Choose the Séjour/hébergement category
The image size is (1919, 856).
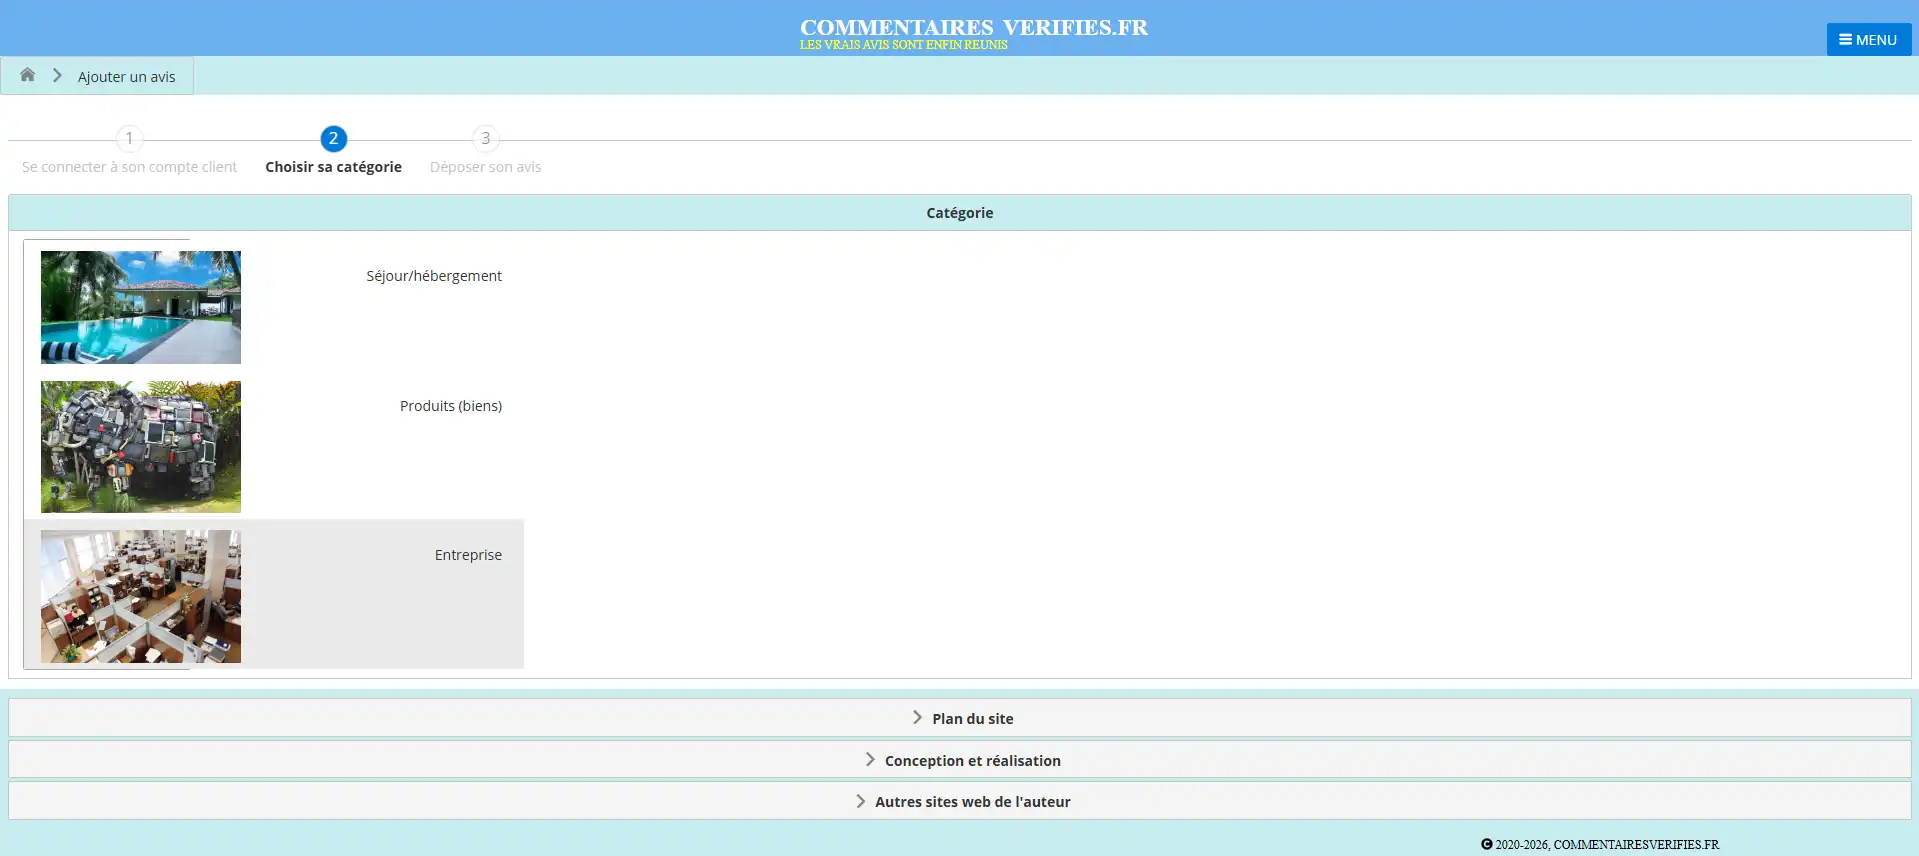434,276
